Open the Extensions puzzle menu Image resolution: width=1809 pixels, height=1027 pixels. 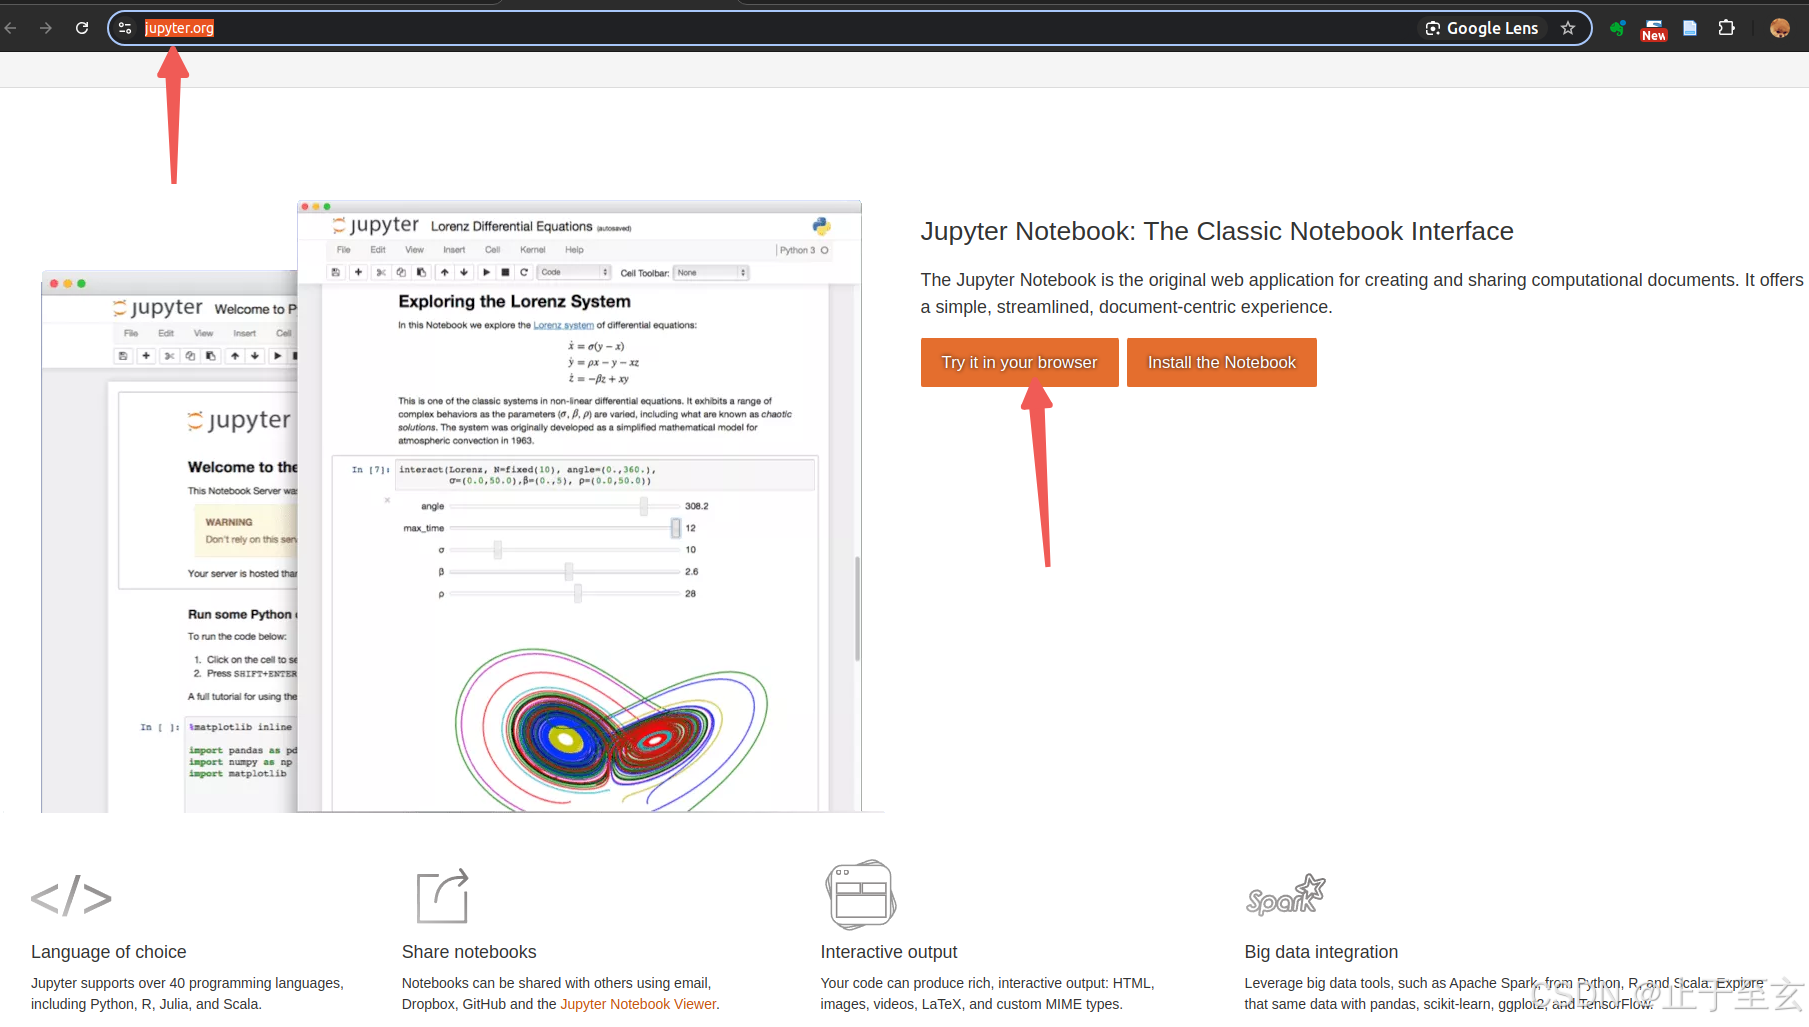[x=1726, y=28]
